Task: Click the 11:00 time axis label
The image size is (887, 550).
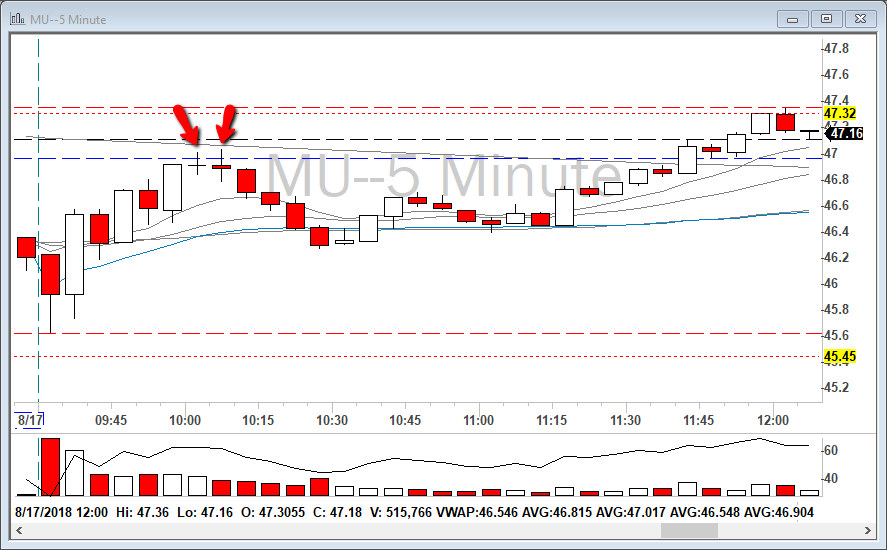Action: pyautogui.click(x=479, y=420)
